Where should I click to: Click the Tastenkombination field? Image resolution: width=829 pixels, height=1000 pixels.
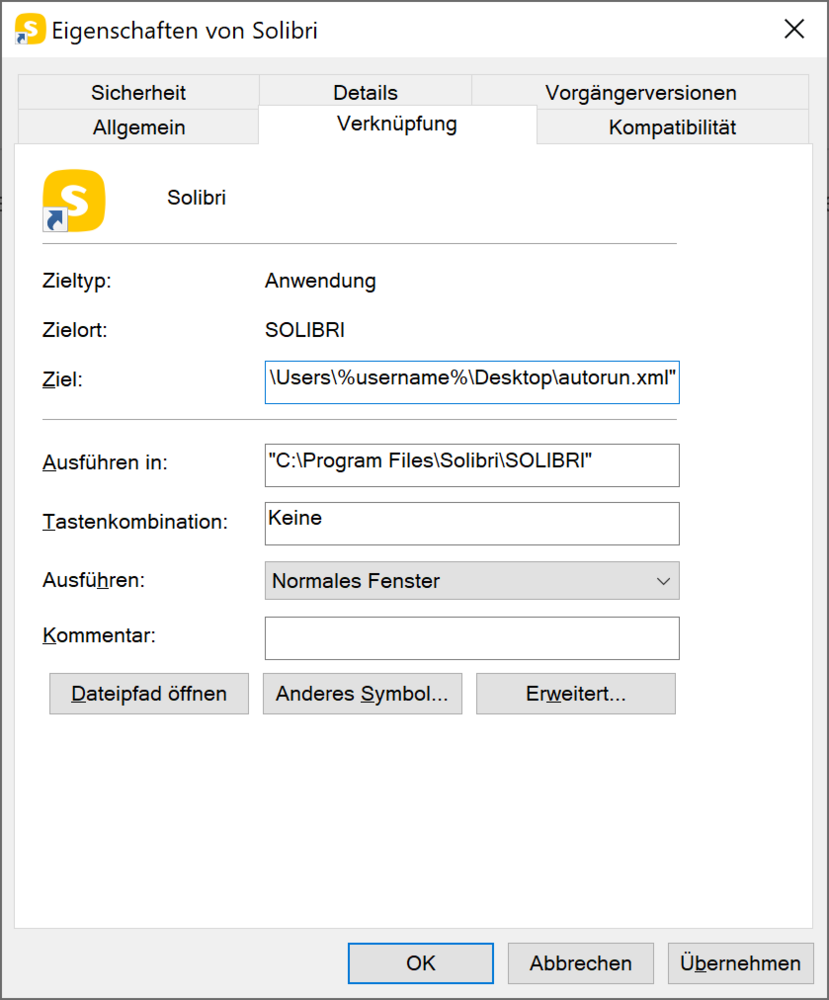pyautogui.click(x=472, y=524)
